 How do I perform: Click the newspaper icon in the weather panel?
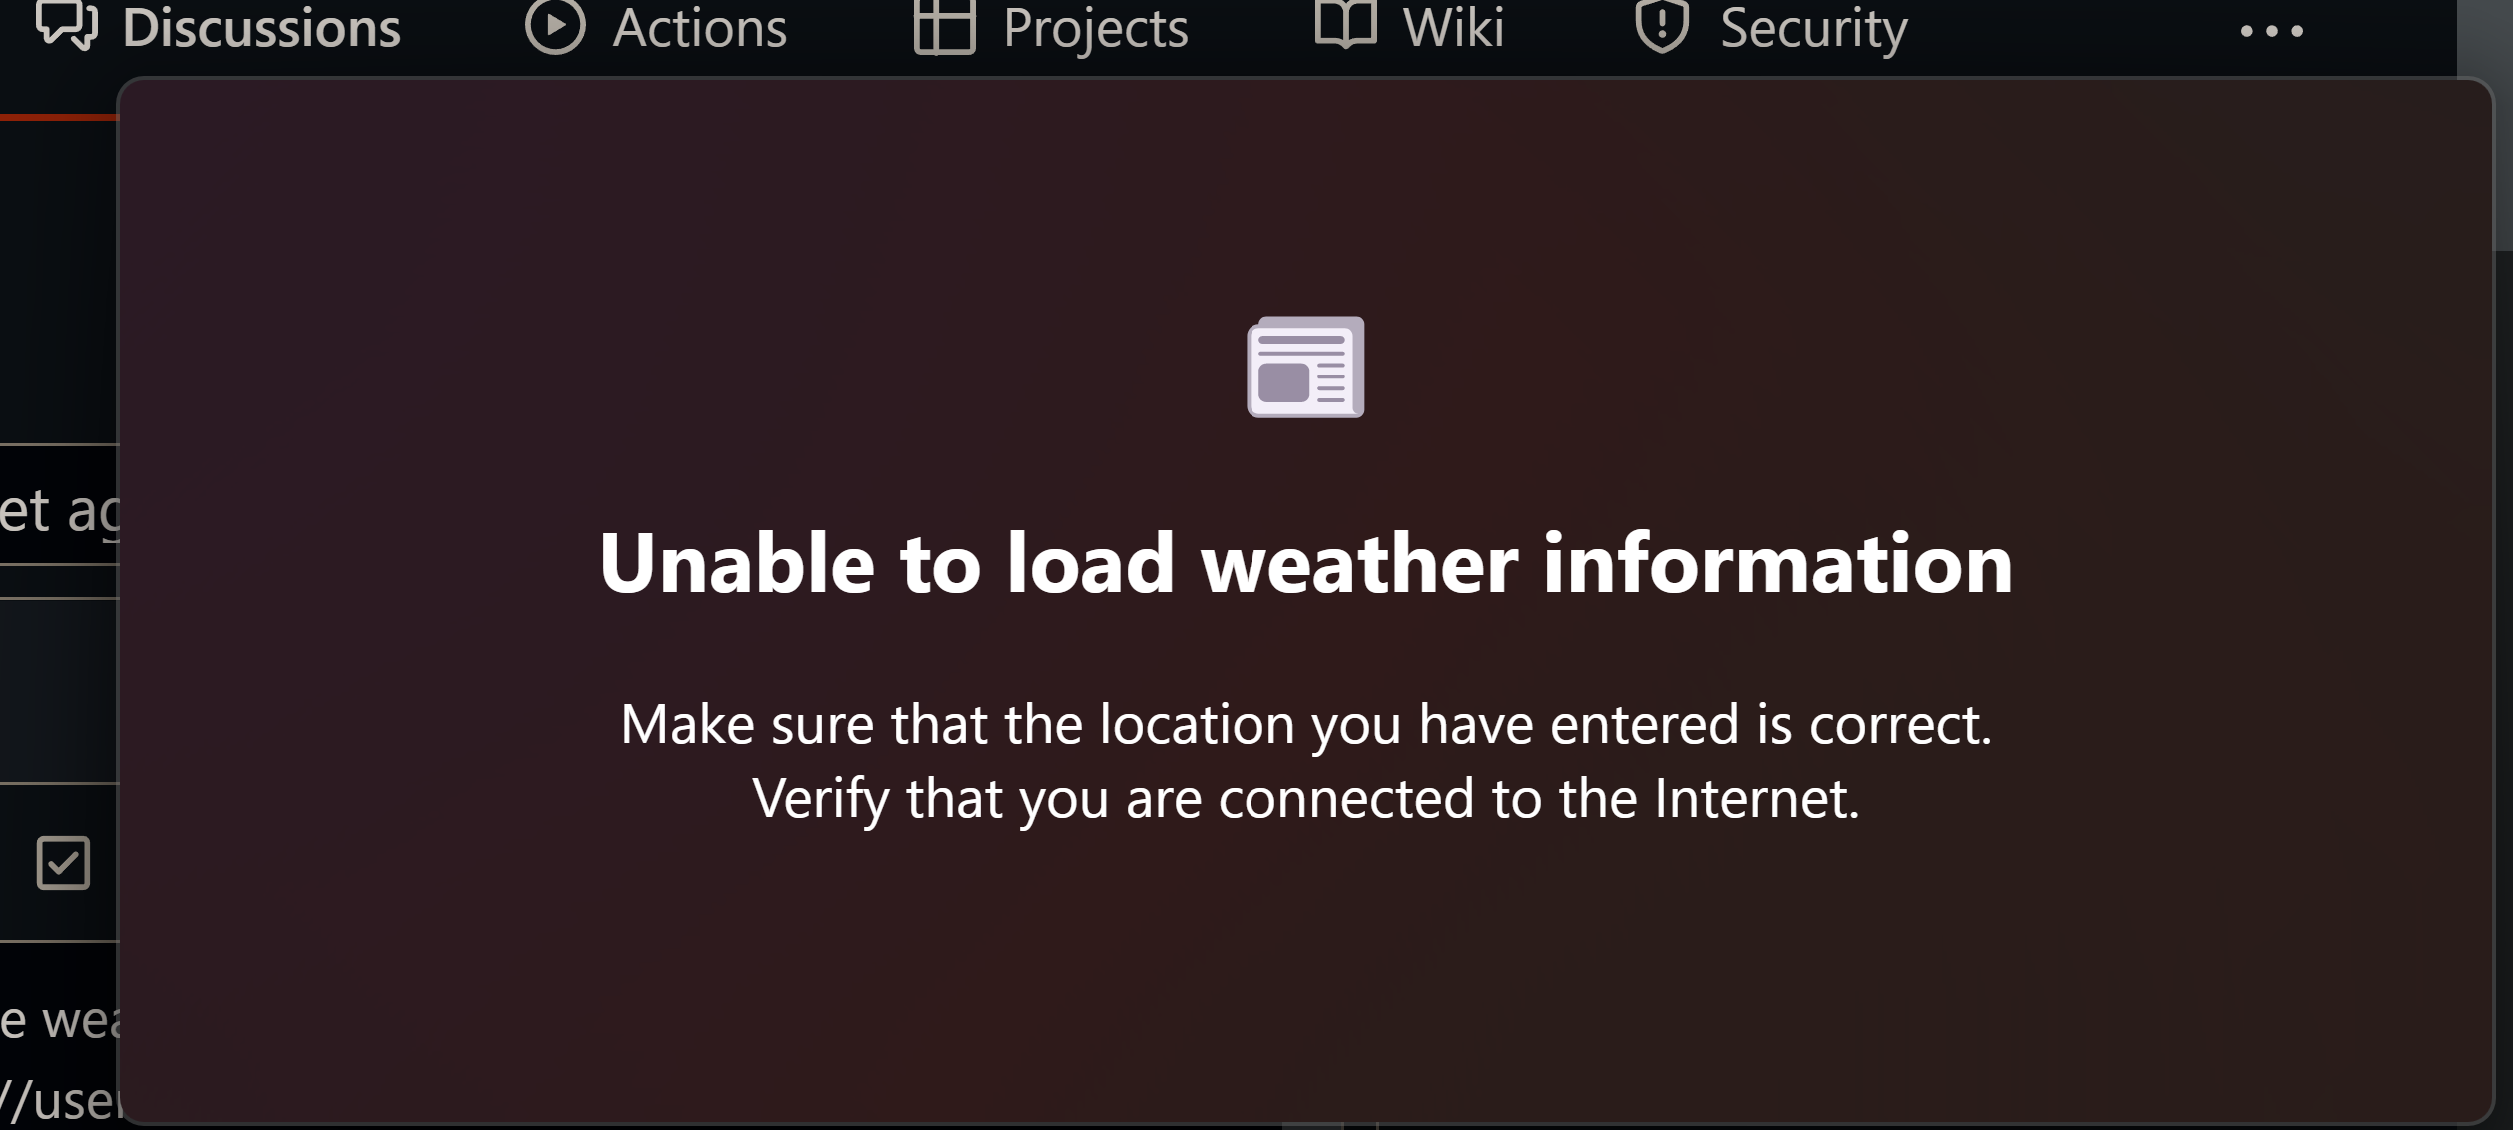coord(1305,367)
